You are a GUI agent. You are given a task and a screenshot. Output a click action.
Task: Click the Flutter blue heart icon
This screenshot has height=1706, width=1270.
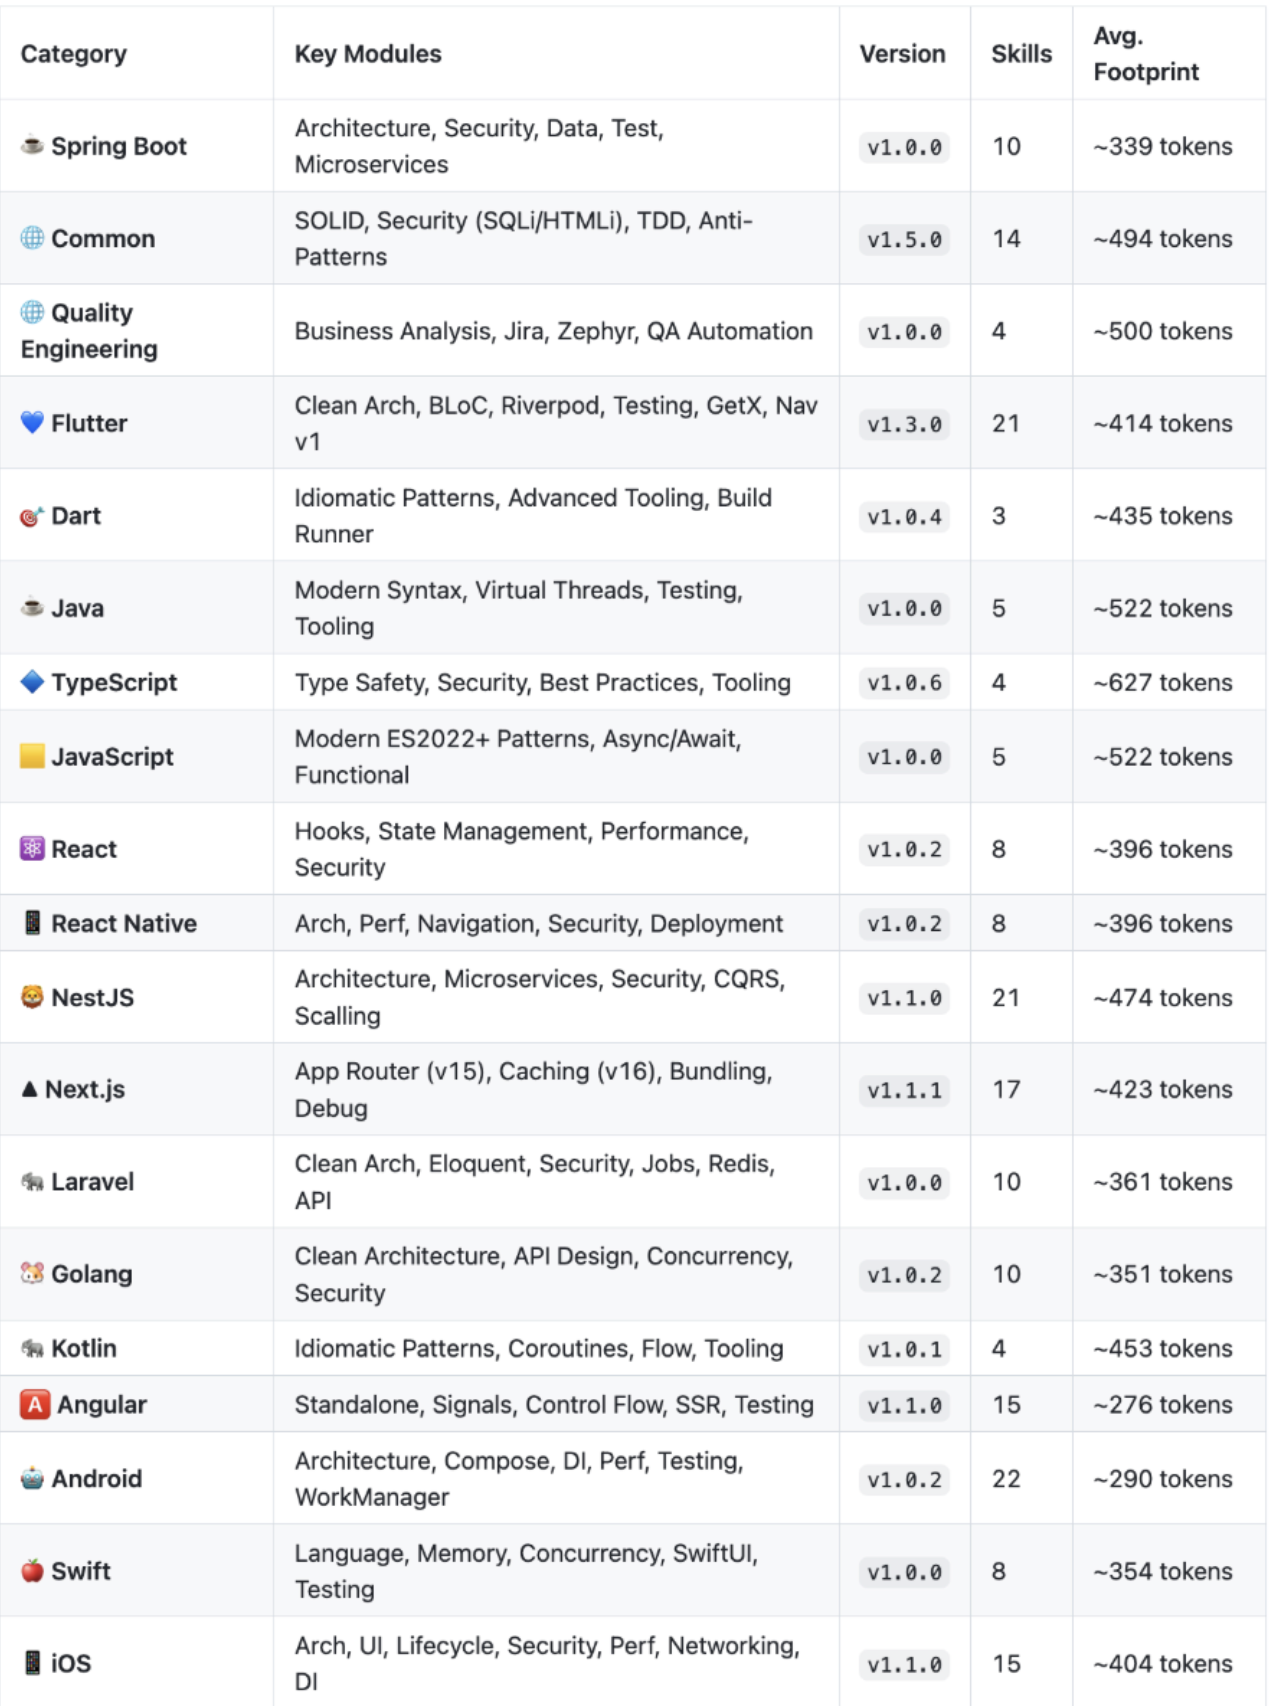(32, 423)
